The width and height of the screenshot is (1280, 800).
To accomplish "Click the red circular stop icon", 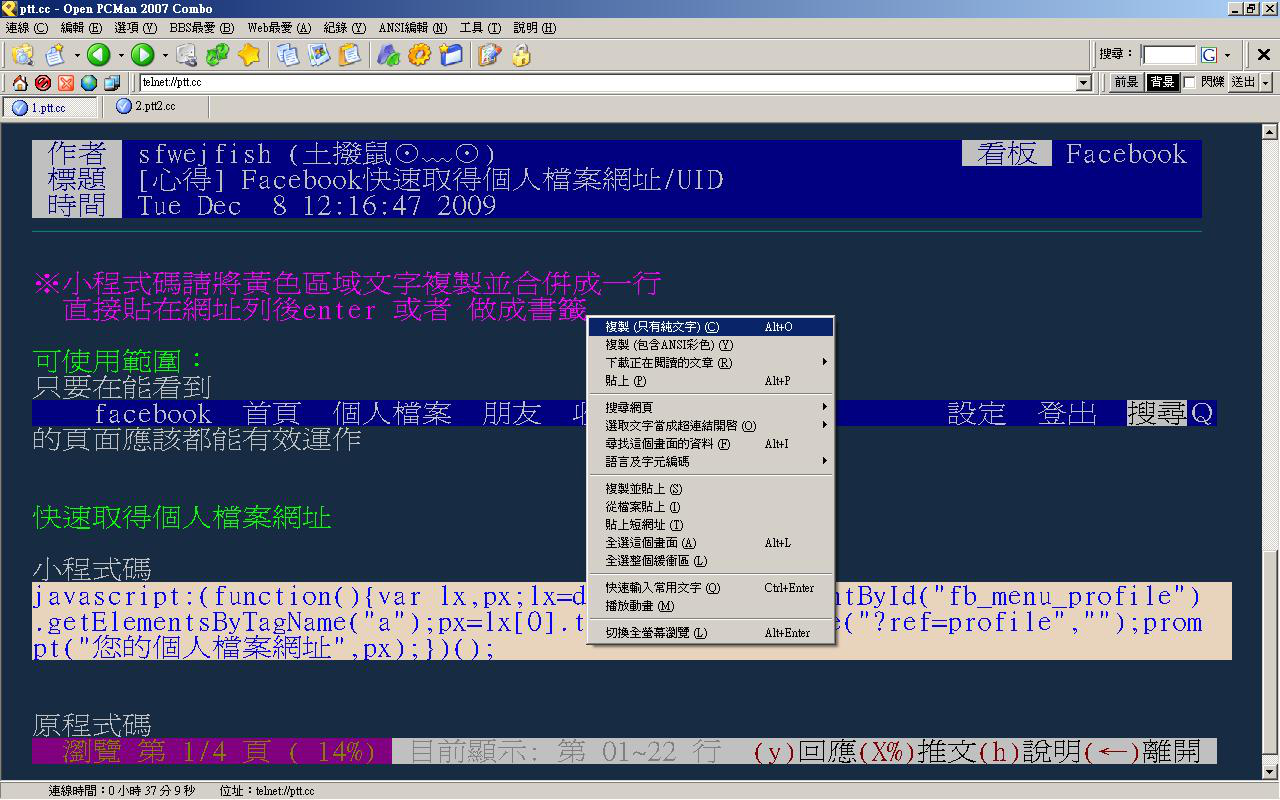I will pos(43,83).
